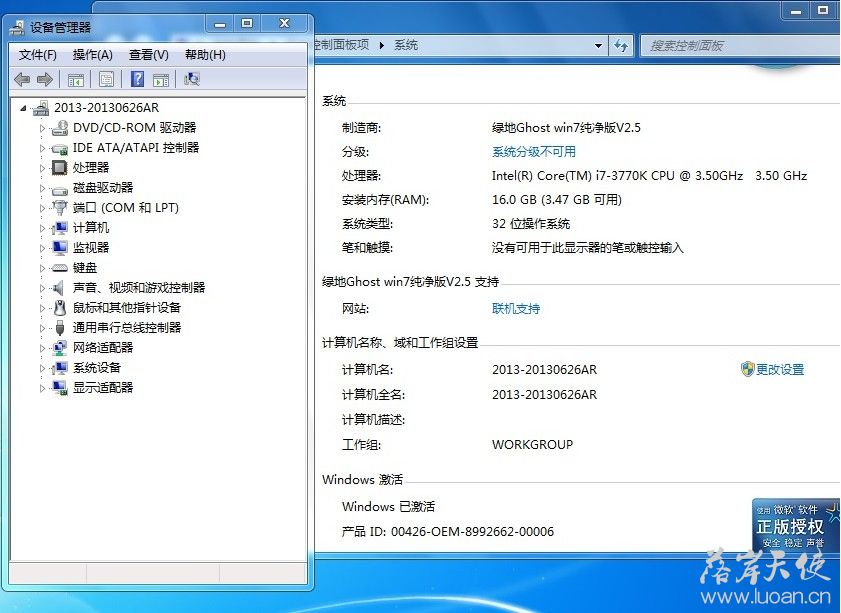Select the 系统设备 tree label
841x613 pixels.
point(97,367)
